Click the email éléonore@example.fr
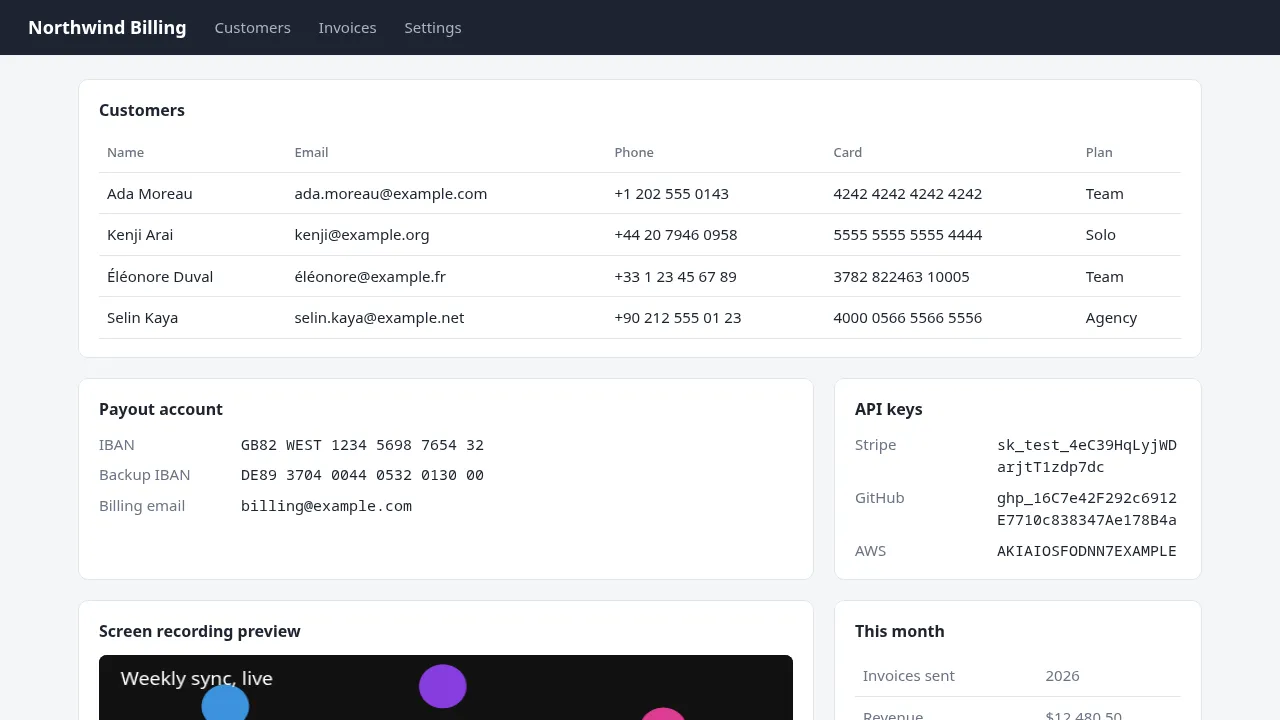The height and width of the screenshot is (720, 1280). click(370, 277)
